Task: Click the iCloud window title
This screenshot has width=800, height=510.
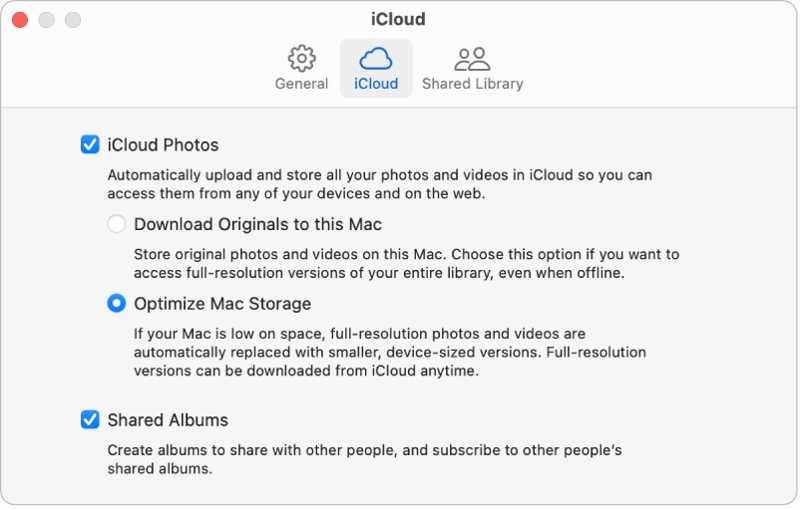Action: [399, 19]
